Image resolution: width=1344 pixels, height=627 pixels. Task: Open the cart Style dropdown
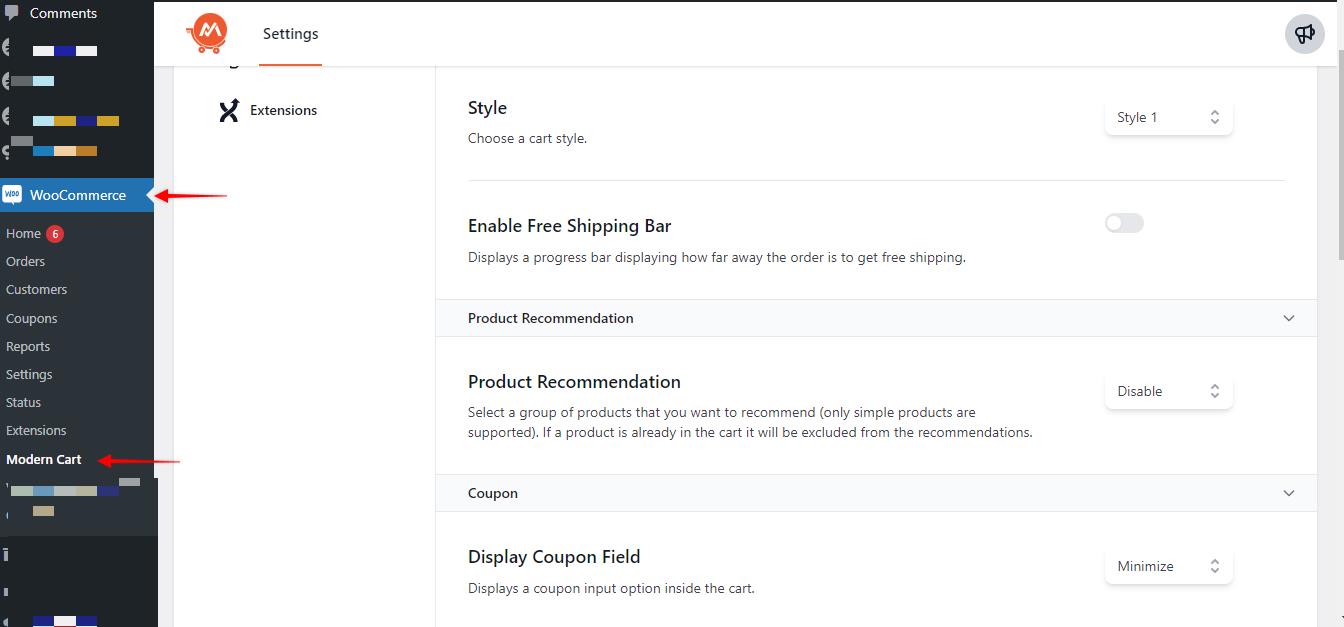(1168, 117)
